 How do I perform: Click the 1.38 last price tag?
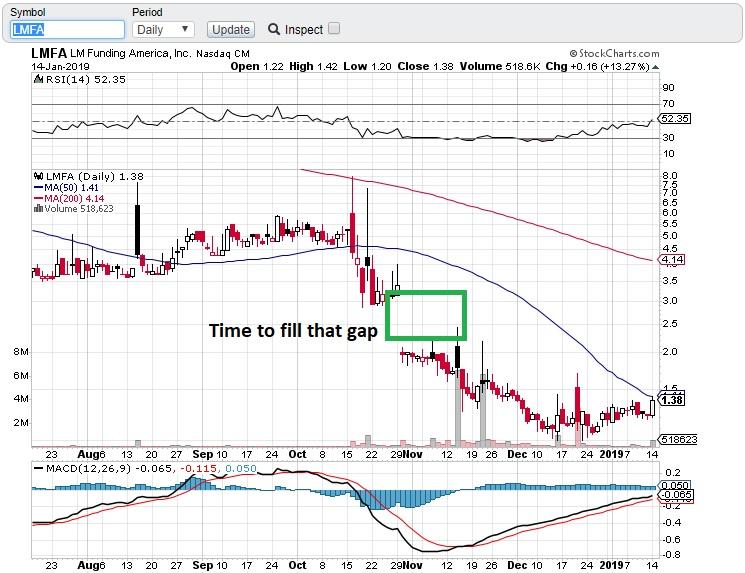[671, 400]
